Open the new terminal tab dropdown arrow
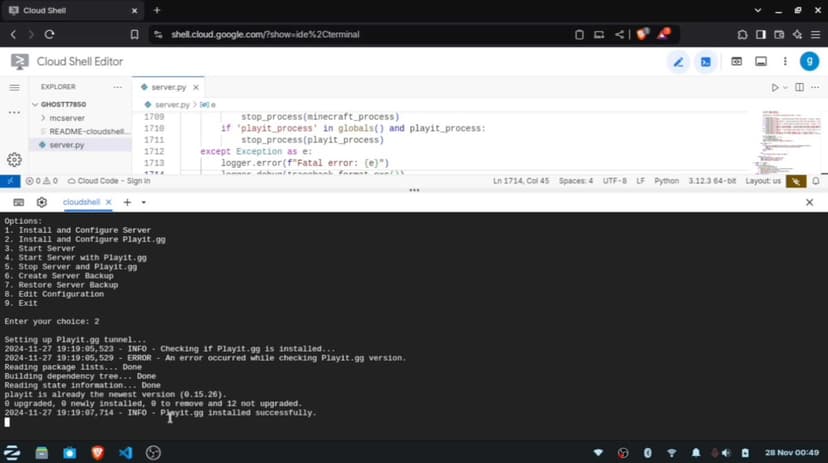Screen dimensions: 828x463 point(144,202)
